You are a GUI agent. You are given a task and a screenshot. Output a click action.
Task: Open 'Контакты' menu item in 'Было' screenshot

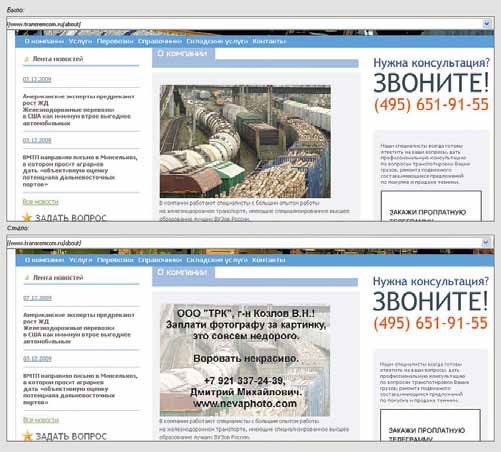click(269, 41)
